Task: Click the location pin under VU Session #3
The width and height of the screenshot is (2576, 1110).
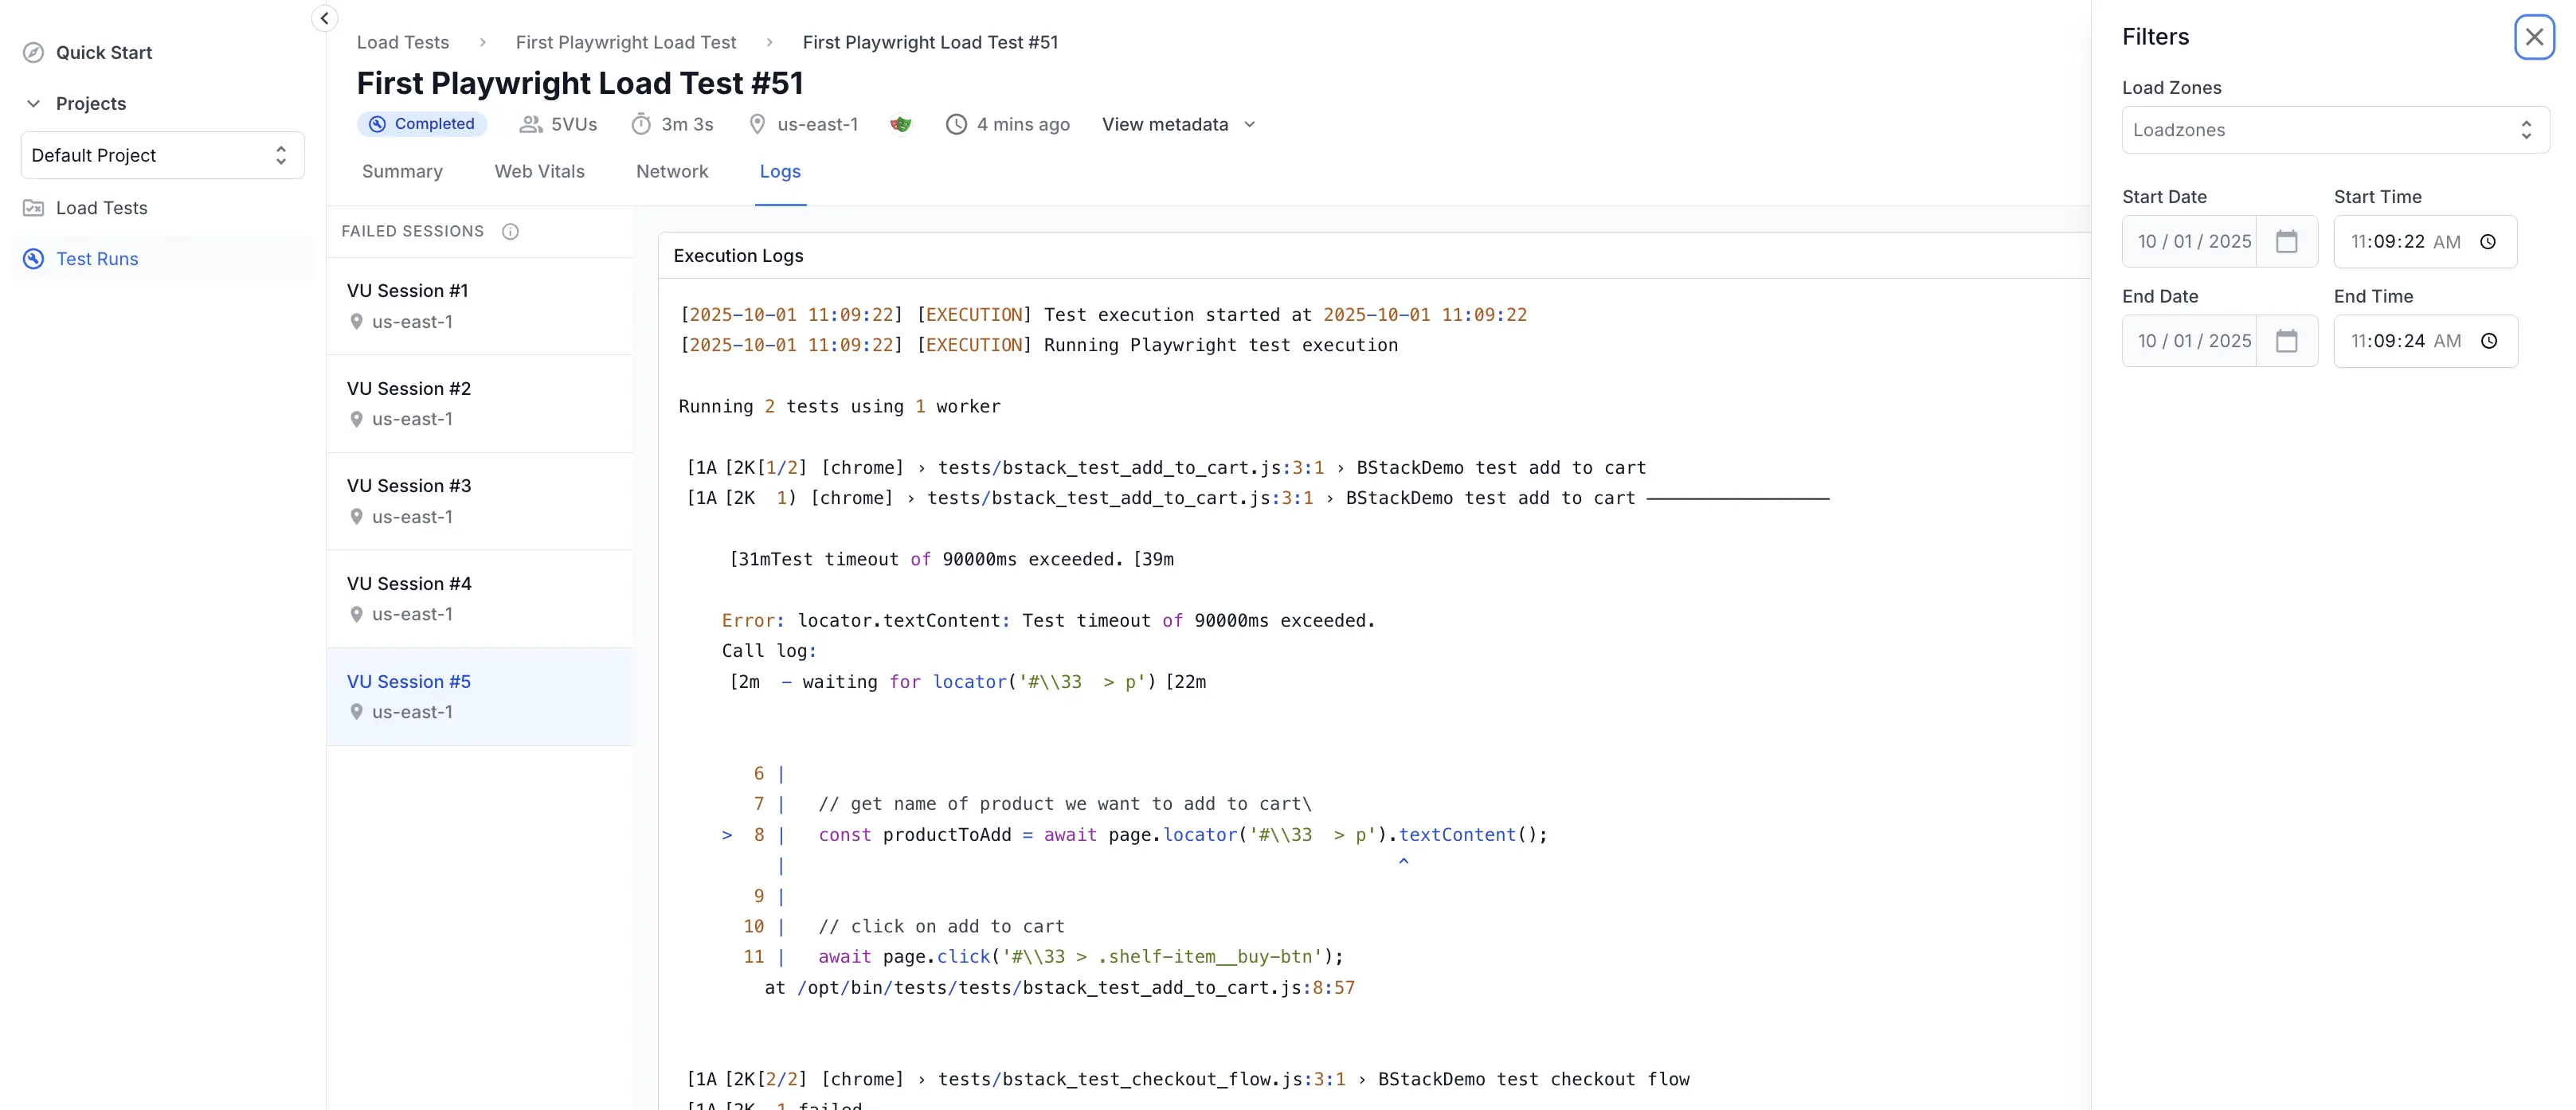Action: tap(356, 517)
